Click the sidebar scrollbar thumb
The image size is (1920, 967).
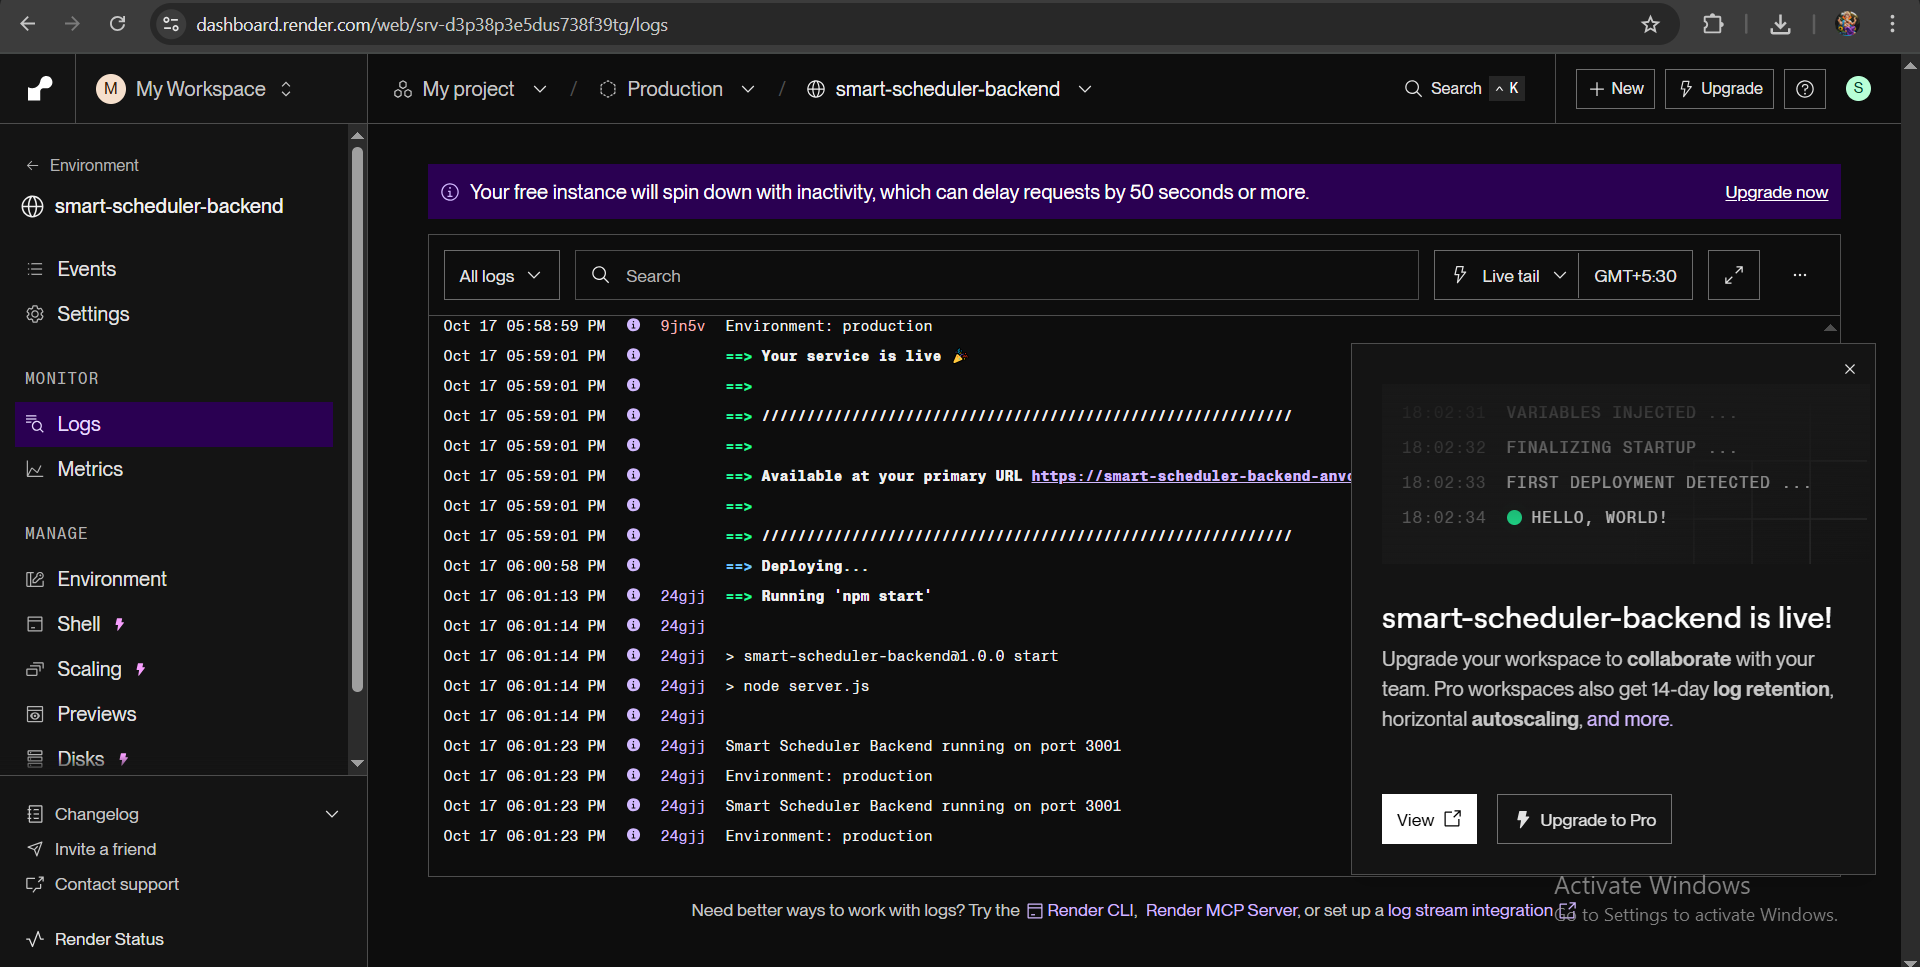click(357, 419)
